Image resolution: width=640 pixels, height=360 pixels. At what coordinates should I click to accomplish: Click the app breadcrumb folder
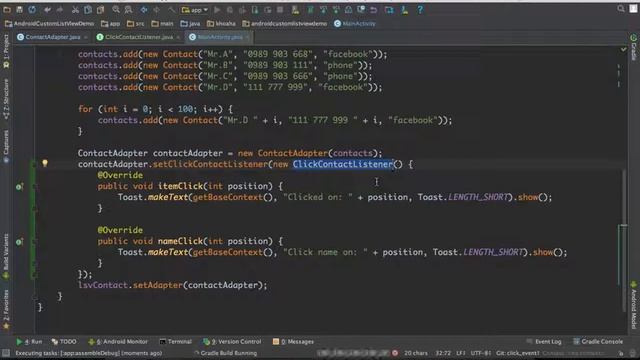point(111,24)
